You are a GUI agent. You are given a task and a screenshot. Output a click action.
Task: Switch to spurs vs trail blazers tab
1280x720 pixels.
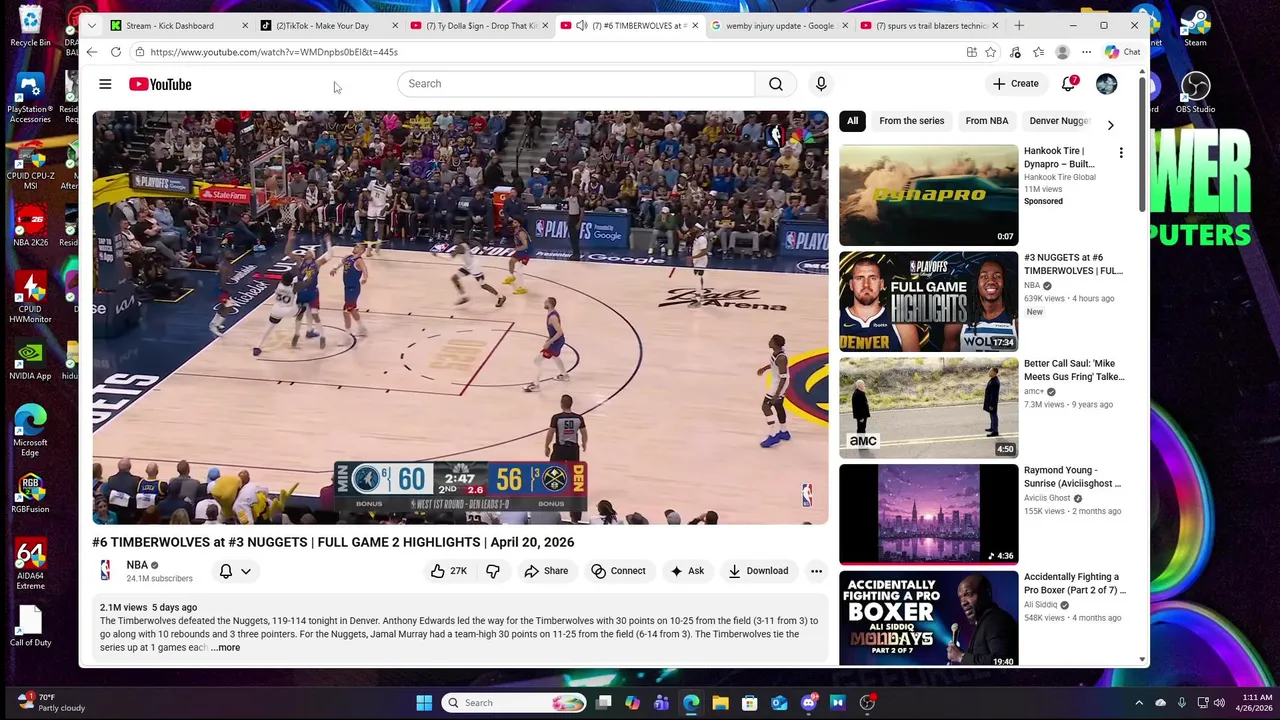[x=929, y=26]
